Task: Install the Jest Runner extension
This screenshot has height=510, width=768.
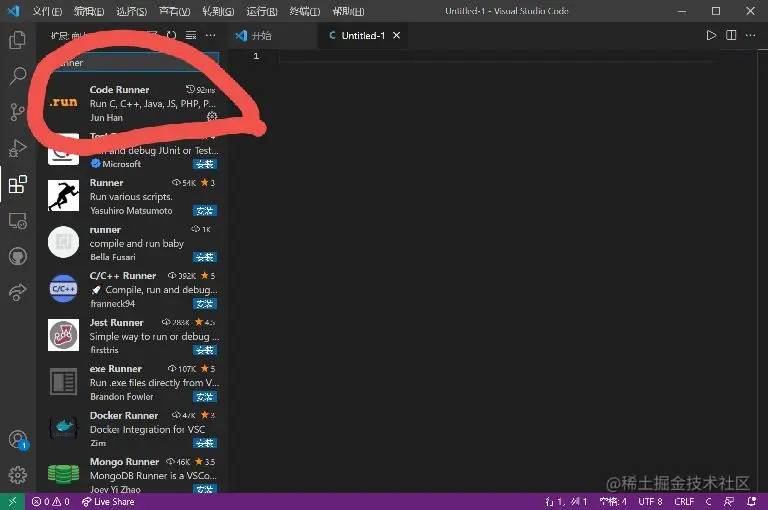Action: click(205, 350)
